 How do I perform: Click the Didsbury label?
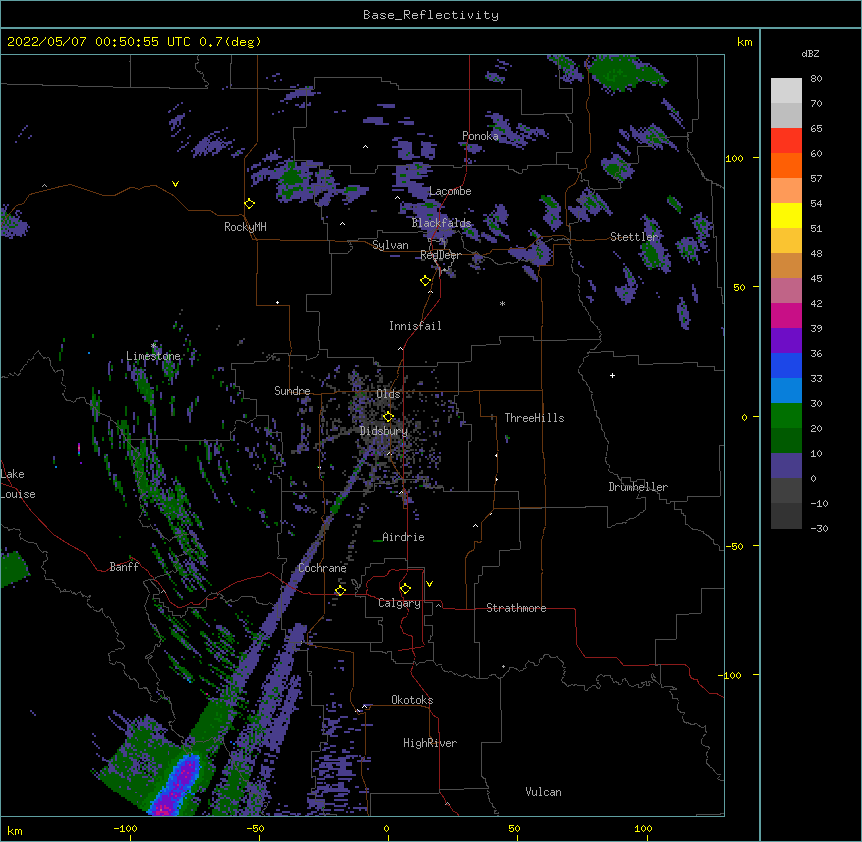[384, 431]
